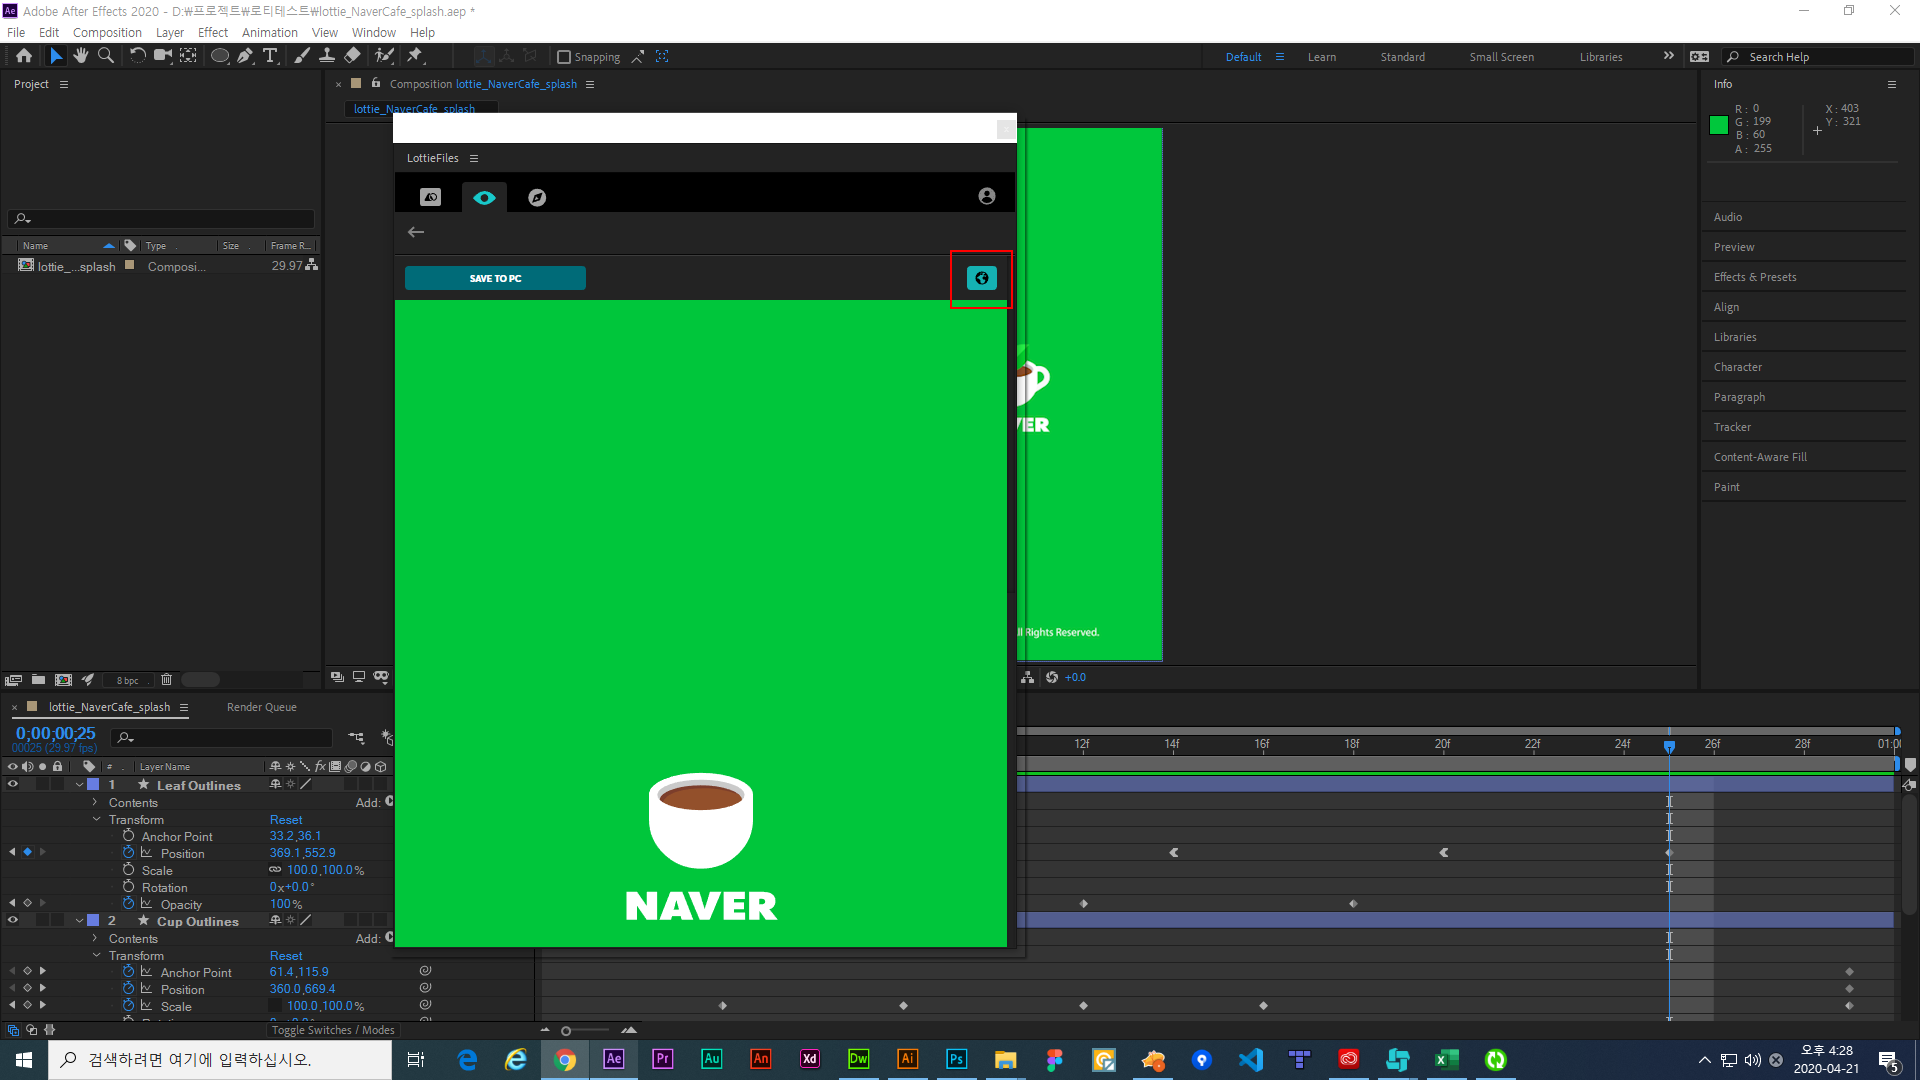Screen dimensions: 1920x1080
Task: Select the Puppet Pin tool
Action: pos(415,56)
